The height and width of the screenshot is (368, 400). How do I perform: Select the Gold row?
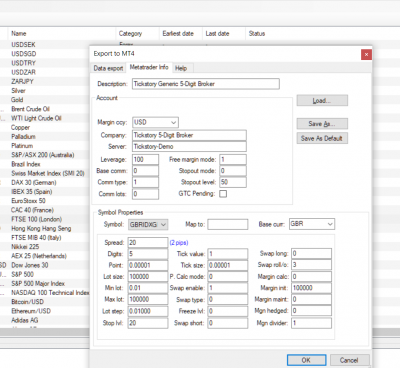[x=45, y=100]
